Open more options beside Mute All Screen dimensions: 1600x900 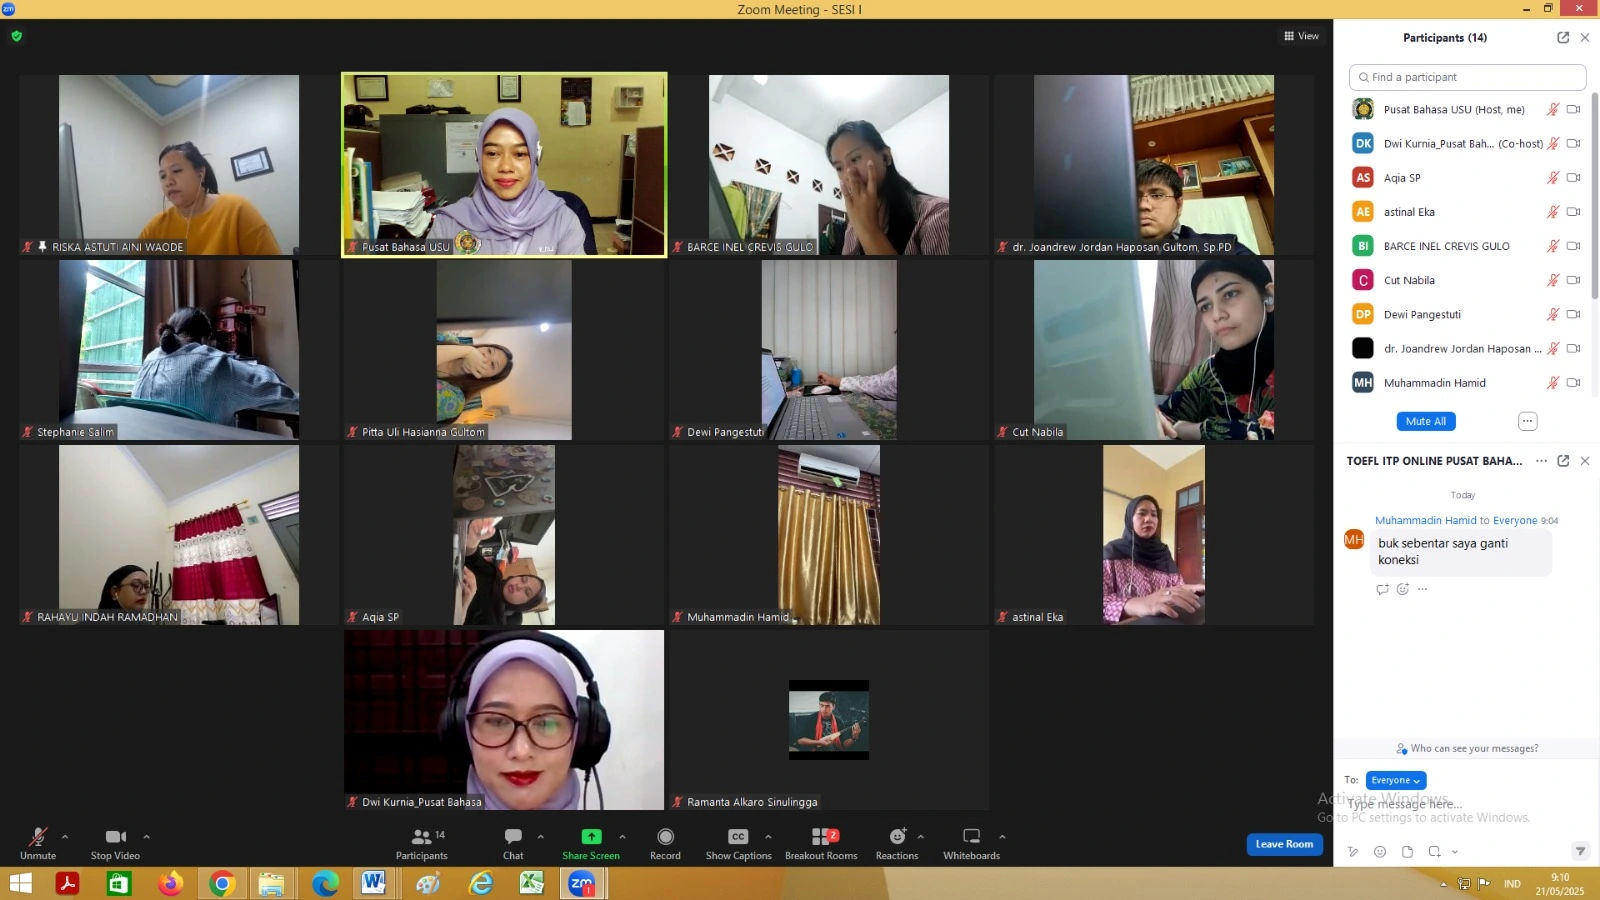pyautogui.click(x=1527, y=421)
